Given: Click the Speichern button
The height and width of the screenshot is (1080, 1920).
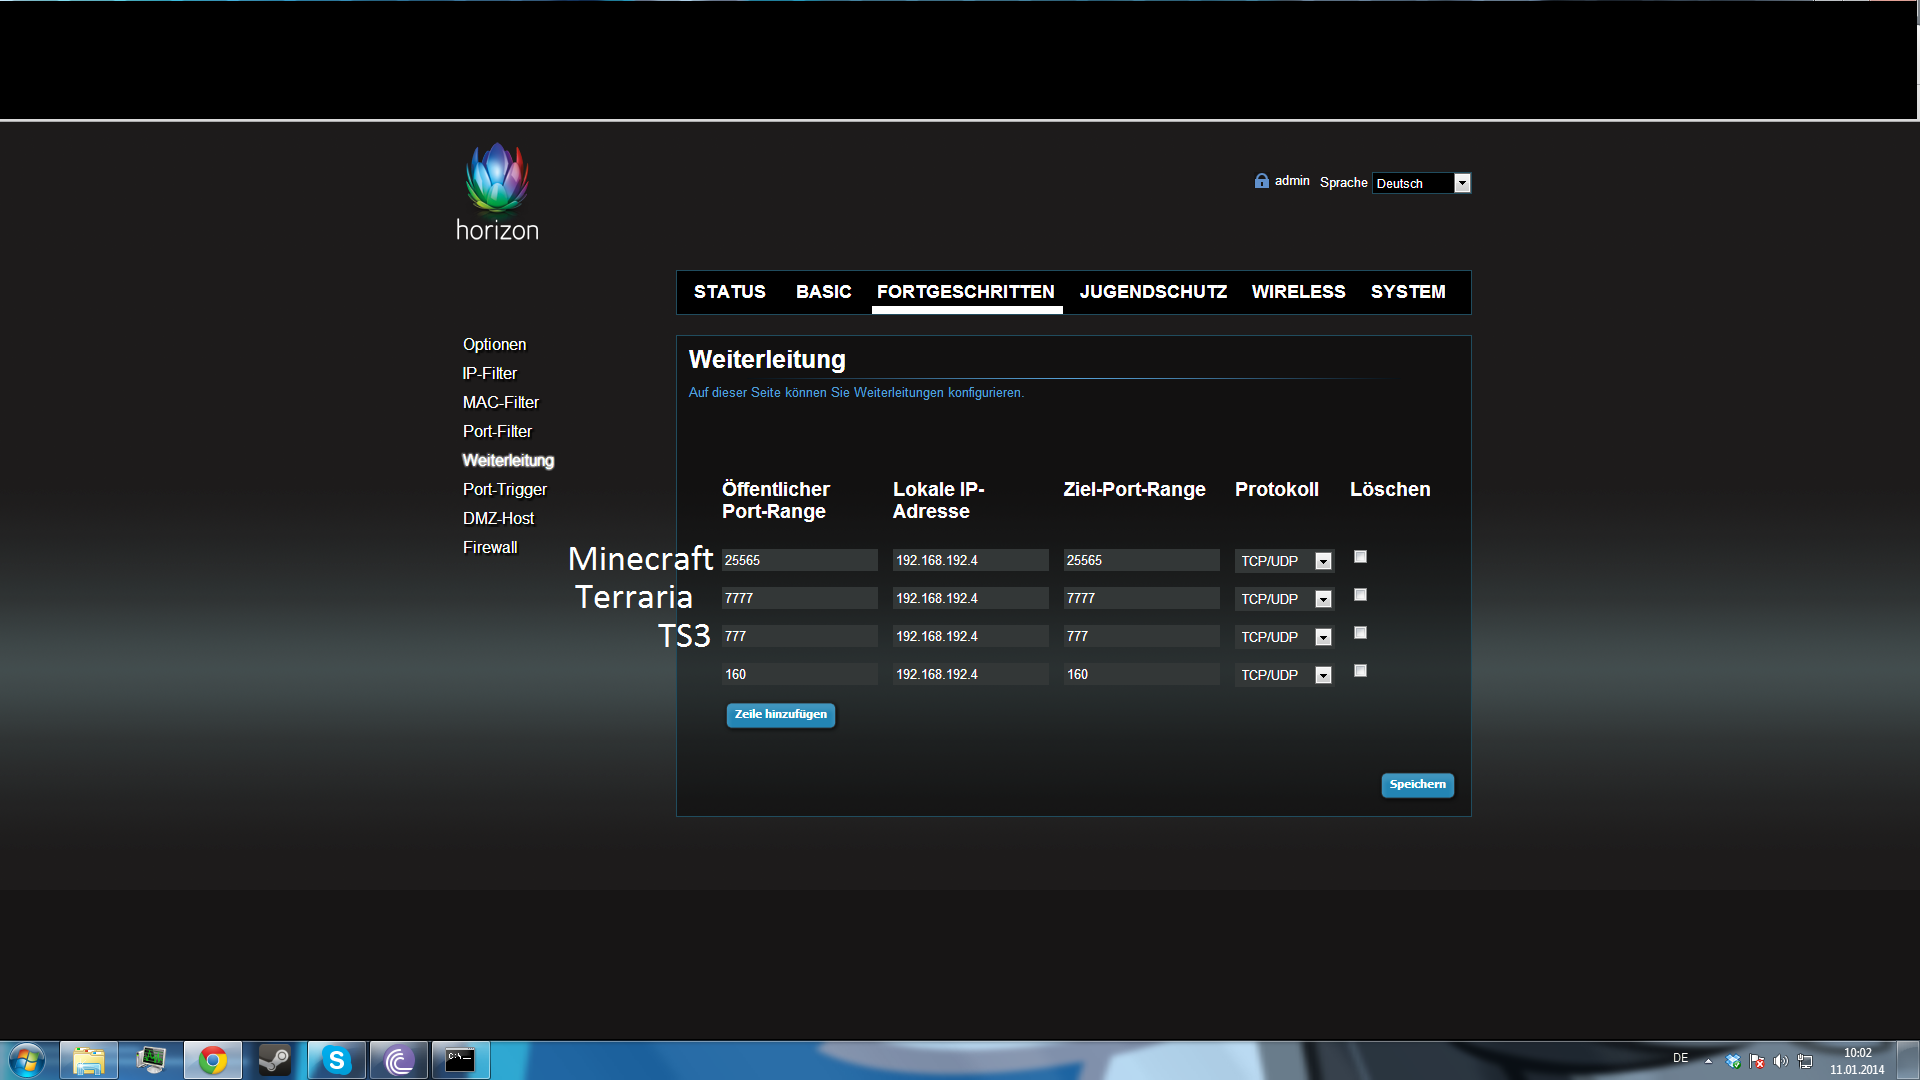Looking at the screenshot, I should point(1417,785).
